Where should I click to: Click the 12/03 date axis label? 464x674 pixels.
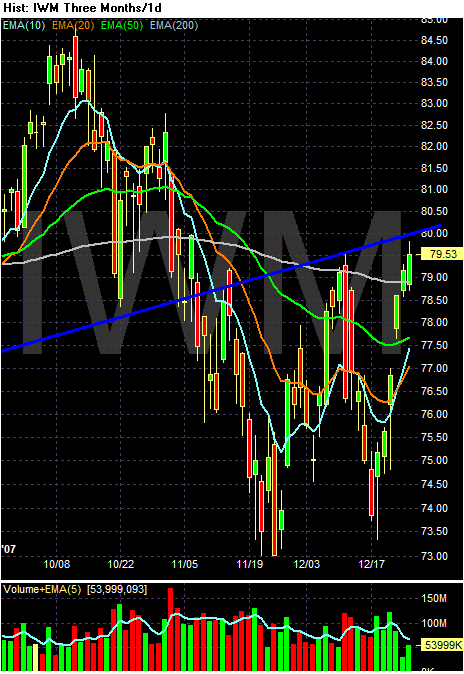point(307,564)
